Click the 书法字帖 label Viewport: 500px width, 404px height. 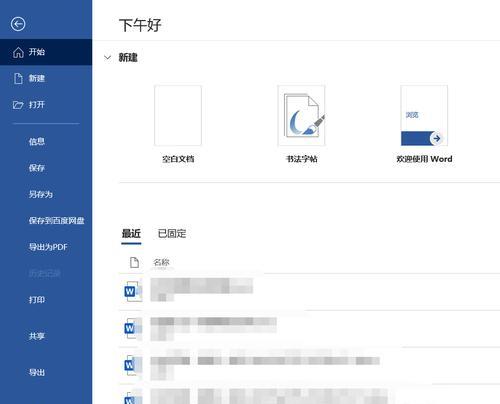(301, 159)
